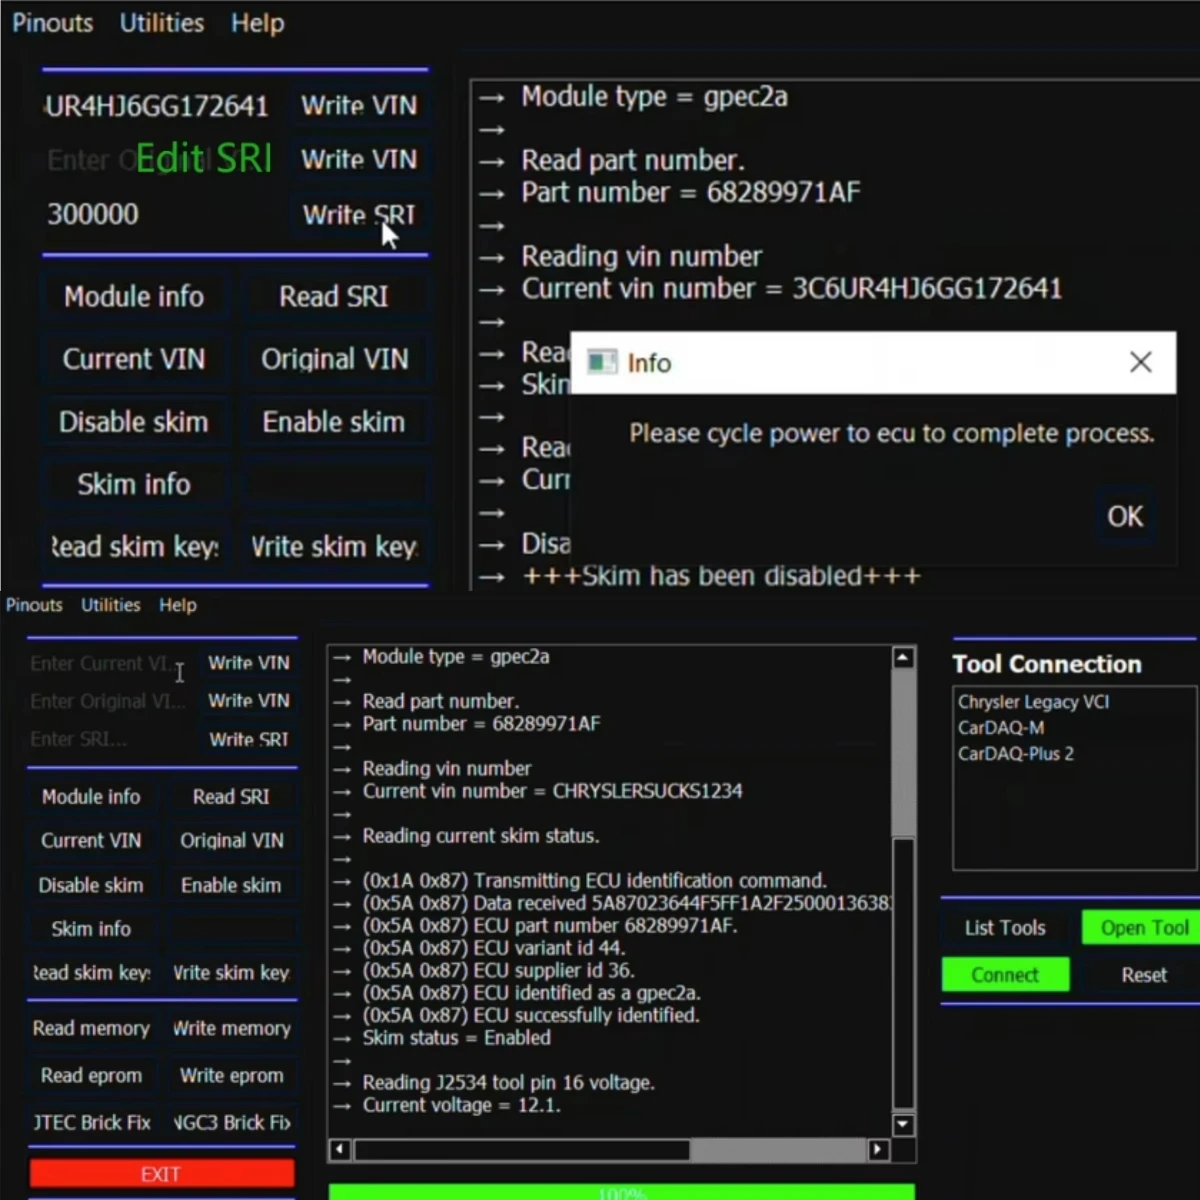Click the Write eprom button
The width and height of the screenshot is (1200, 1200).
(231, 1075)
